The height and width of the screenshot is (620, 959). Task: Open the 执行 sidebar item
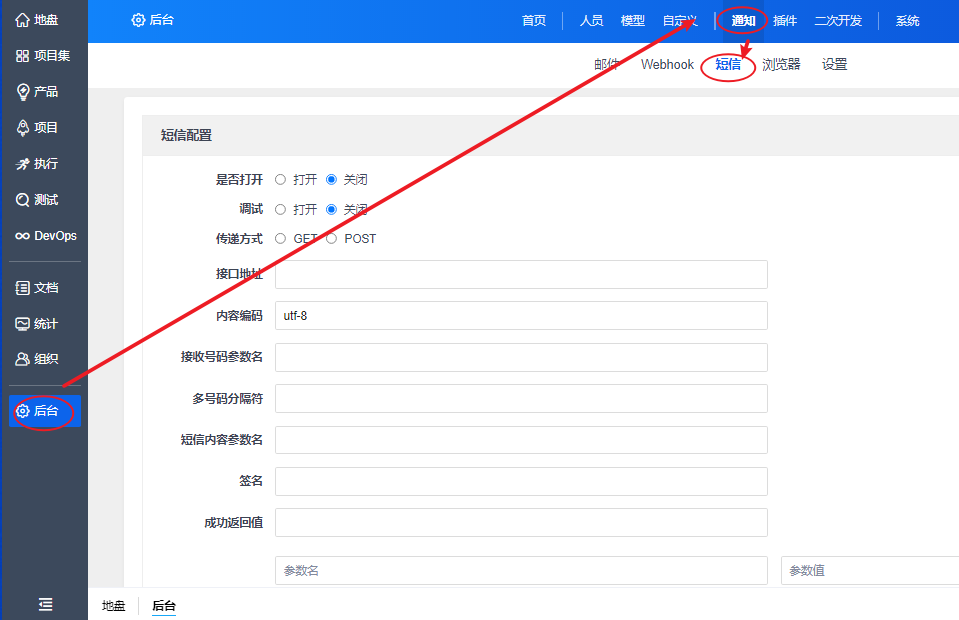point(38,164)
